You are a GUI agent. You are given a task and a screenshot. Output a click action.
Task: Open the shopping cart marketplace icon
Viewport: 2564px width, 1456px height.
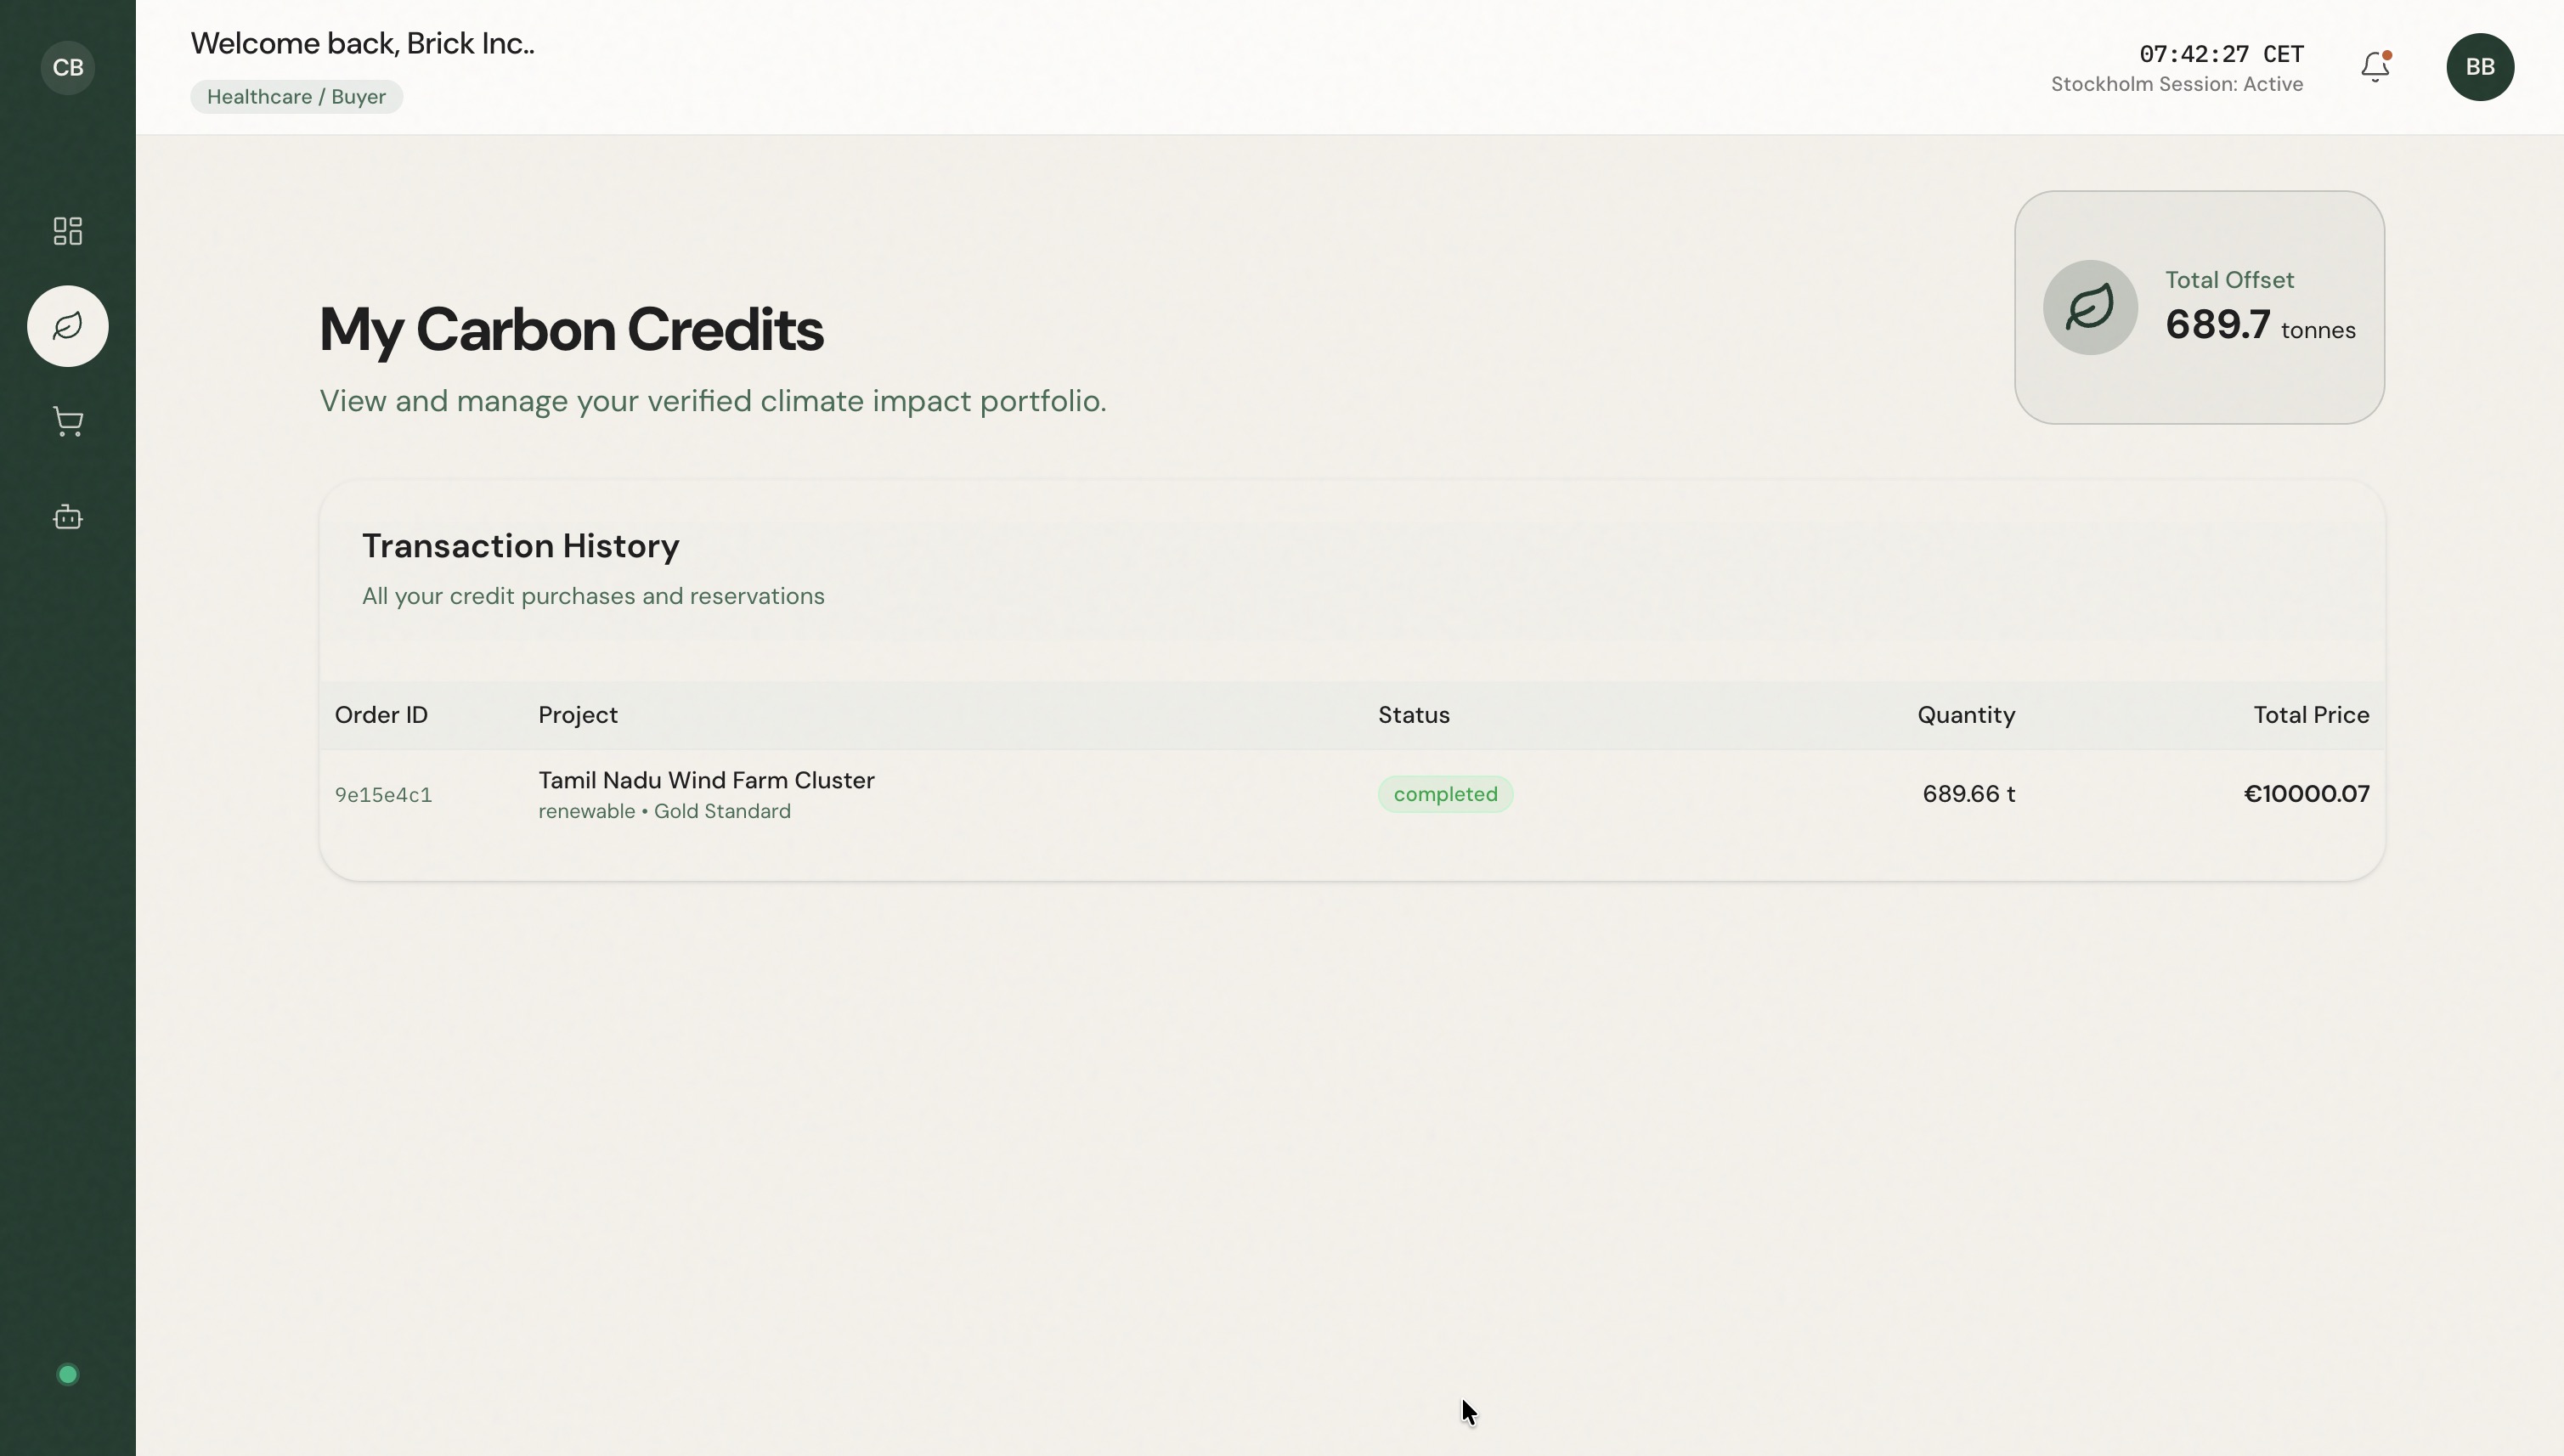[67, 421]
